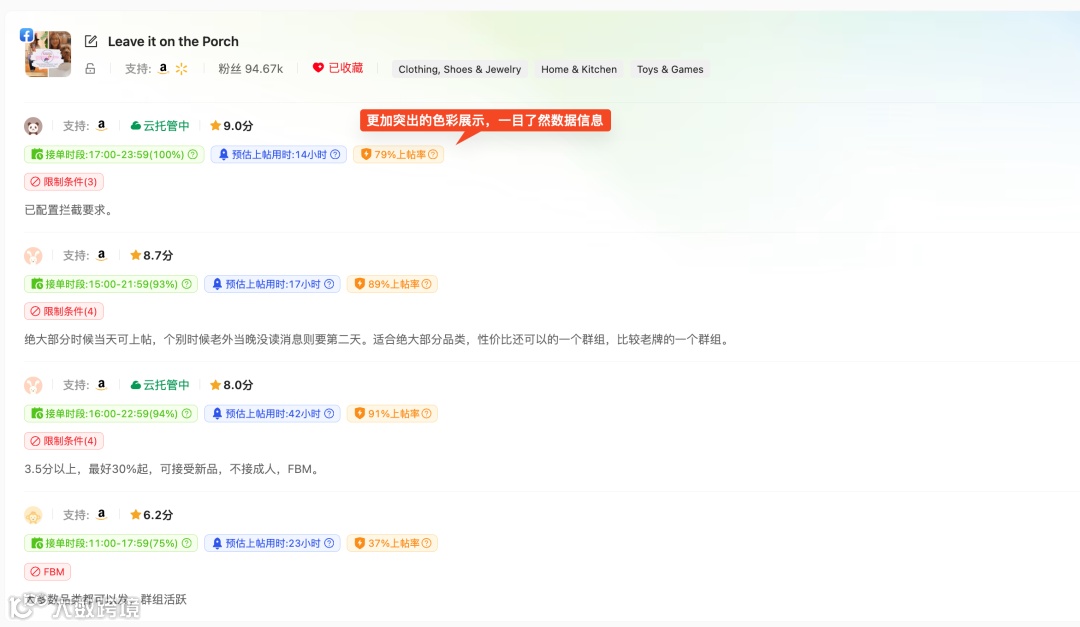The image size is (1080, 627).
Task: Click the 8.7分 star rating
Action: 152,255
